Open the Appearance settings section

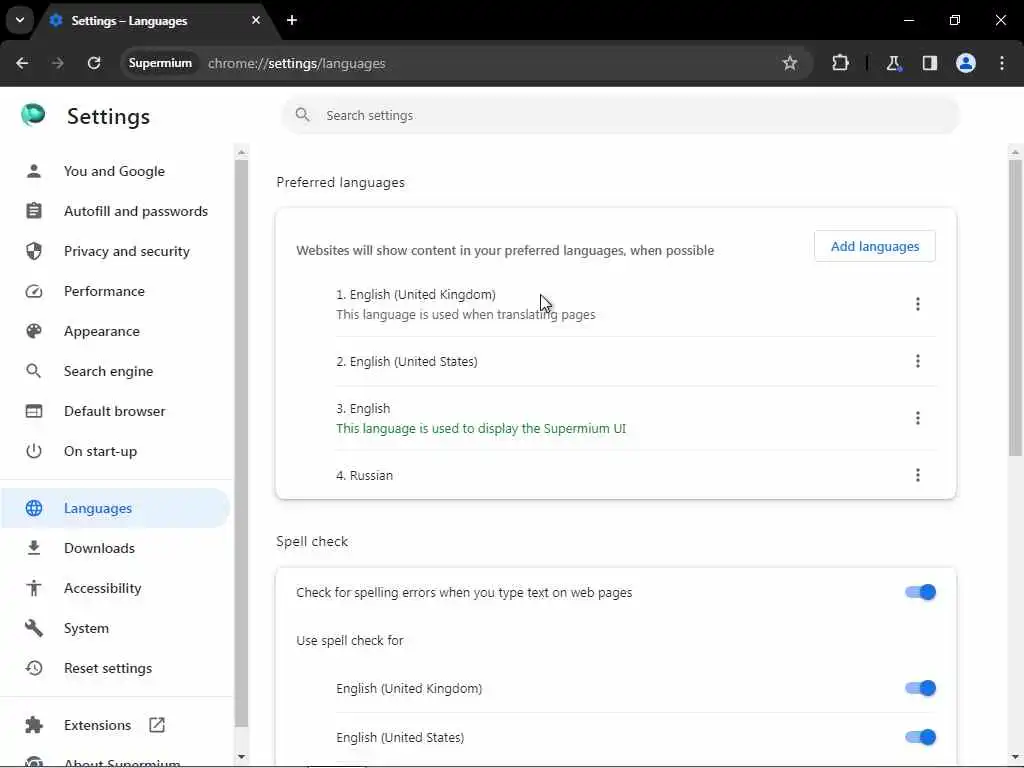[x=101, y=331]
